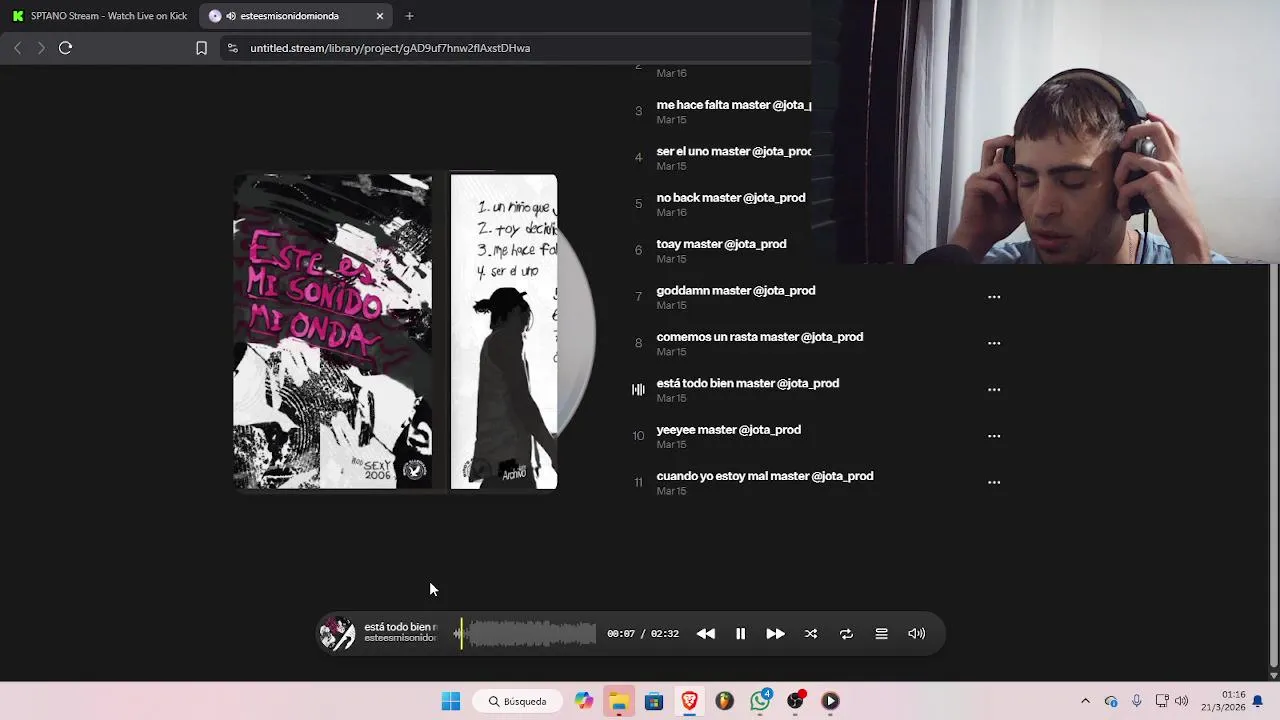Open Microsoft Store from the taskbar
Screen dimensions: 1280x720
tap(654, 701)
